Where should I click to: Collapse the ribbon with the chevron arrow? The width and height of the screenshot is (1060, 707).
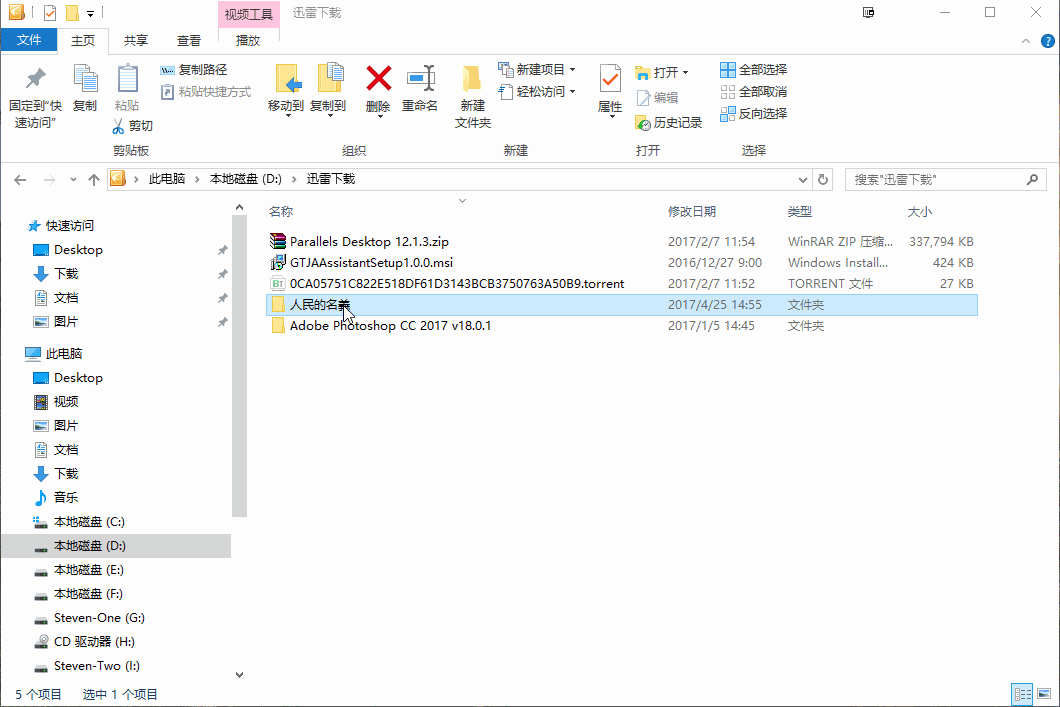tap(1026, 41)
